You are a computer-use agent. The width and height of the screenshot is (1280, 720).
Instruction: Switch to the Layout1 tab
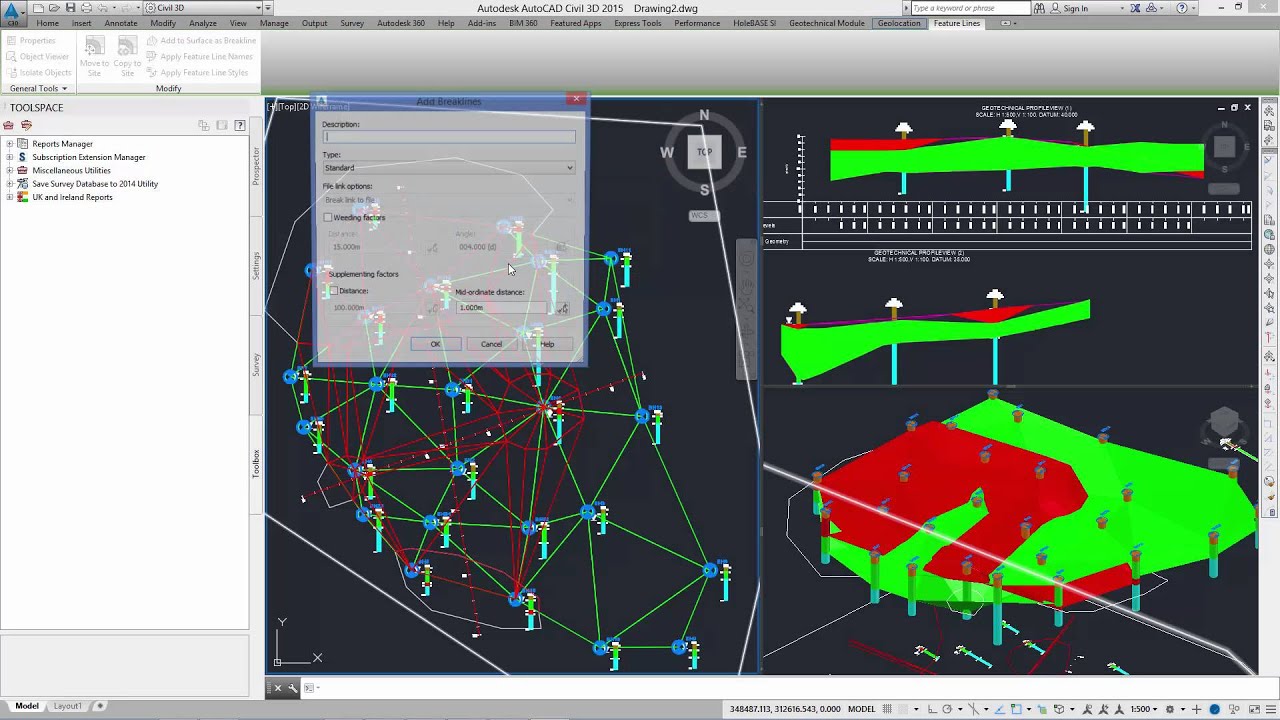pos(67,706)
